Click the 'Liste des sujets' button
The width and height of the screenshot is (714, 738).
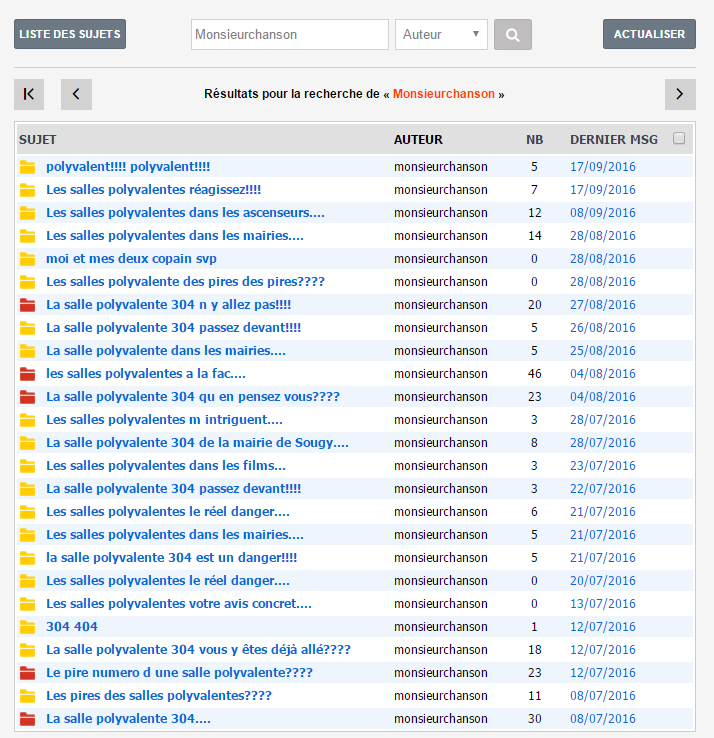coord(70,34)
